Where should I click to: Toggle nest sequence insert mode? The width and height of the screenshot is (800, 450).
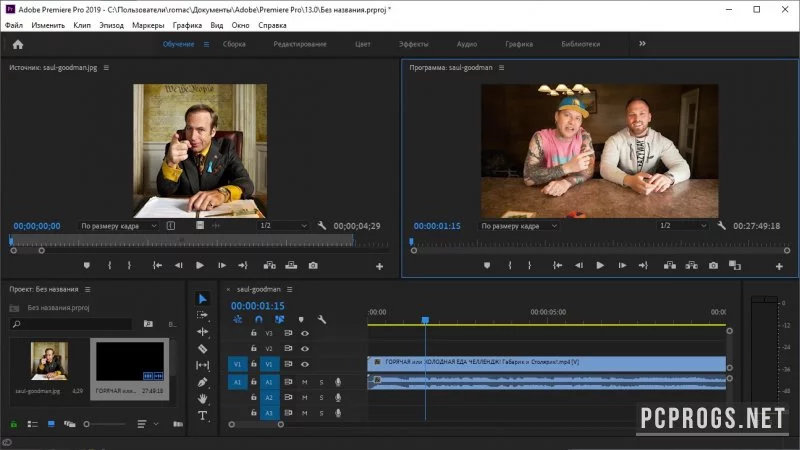point(238,319)
